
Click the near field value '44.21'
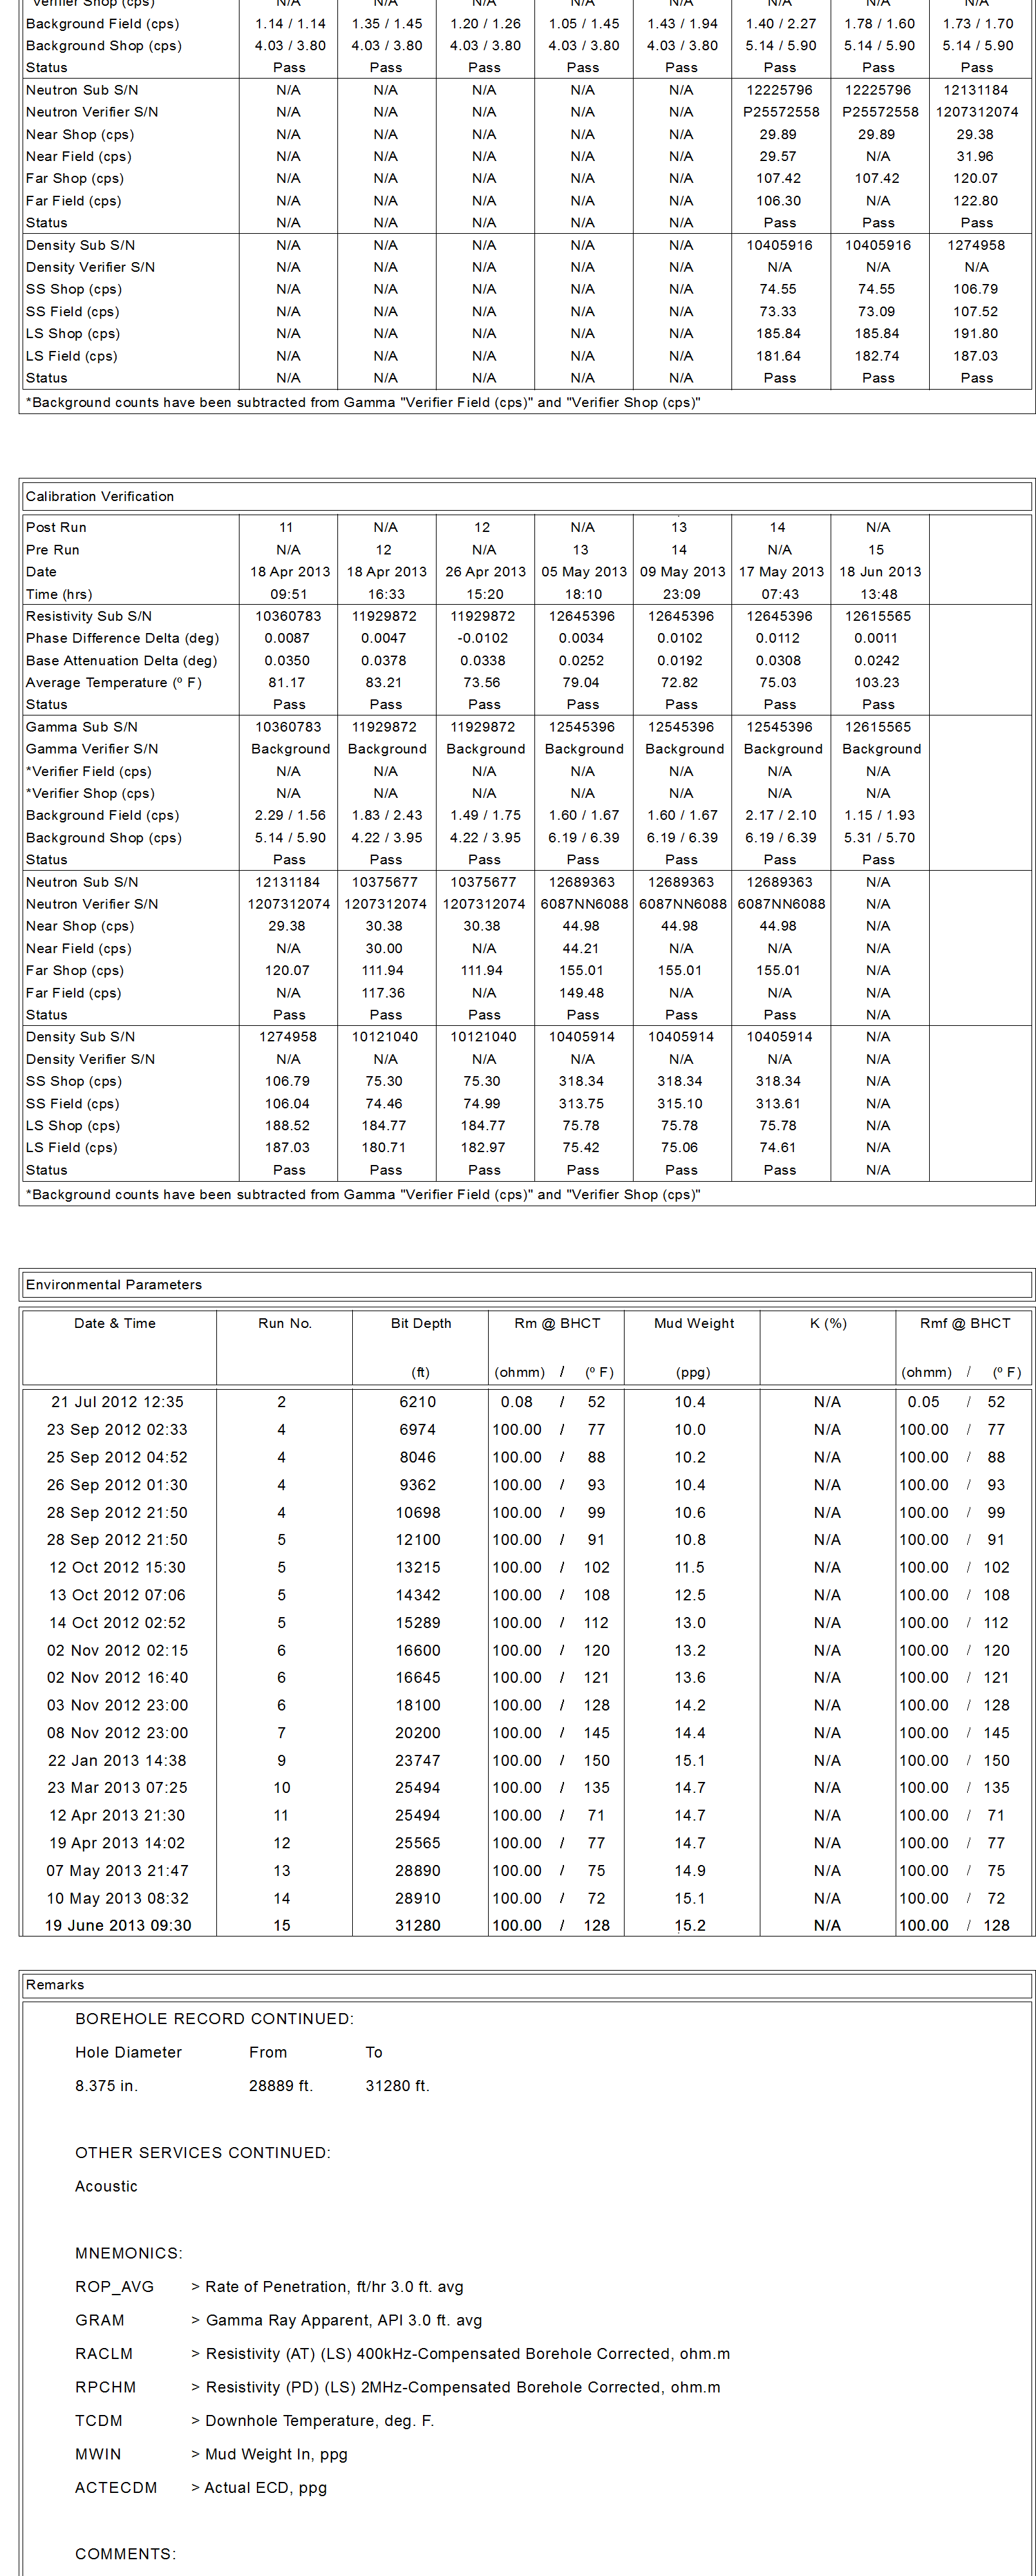pos(581,948)
